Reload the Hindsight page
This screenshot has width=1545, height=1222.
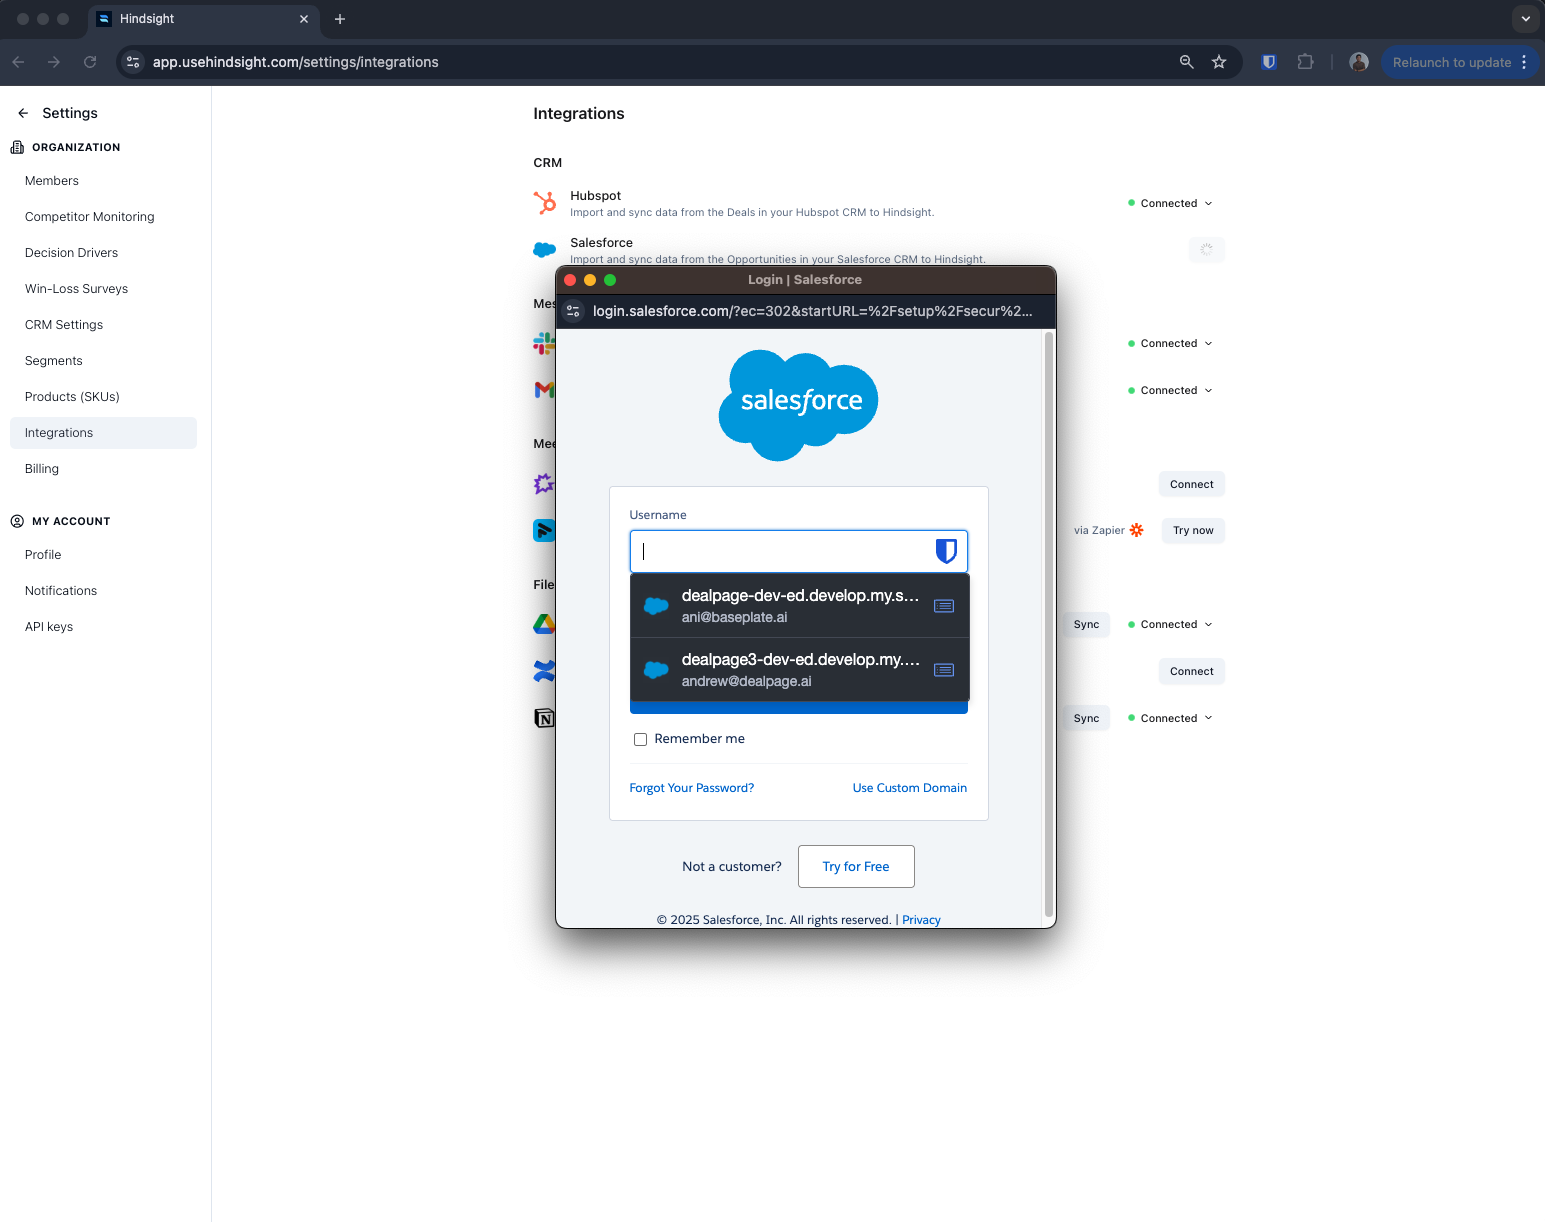[x=90, y=62]
